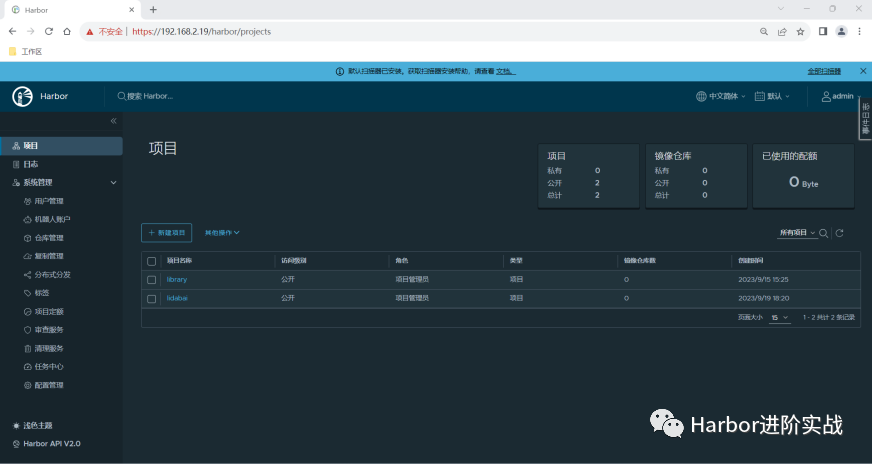This screenshot has width=872, height=464.
Task: Open 工作区 bookmarks folder
Action: 26,52
